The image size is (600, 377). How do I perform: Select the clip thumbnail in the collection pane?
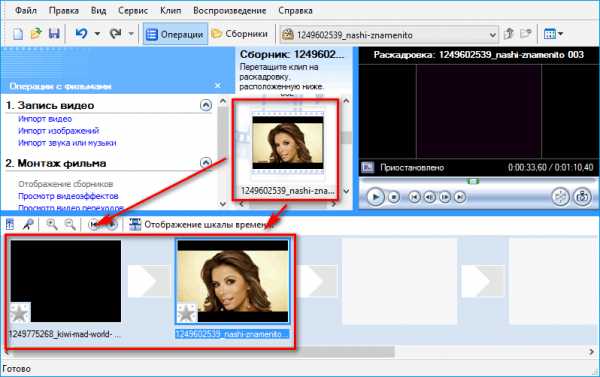pyautogui.click(x=288, y=143)
